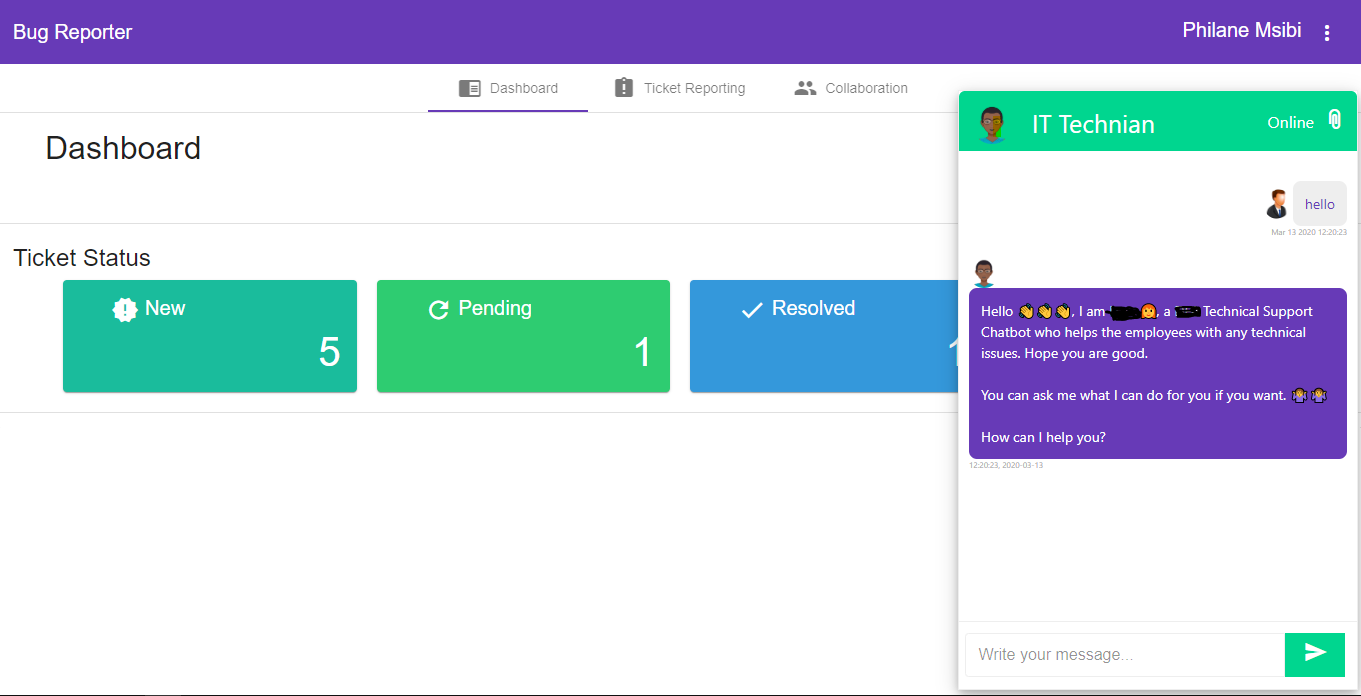
Task: Click the people icon next to Collaboration
Action: tap(805, 87)
